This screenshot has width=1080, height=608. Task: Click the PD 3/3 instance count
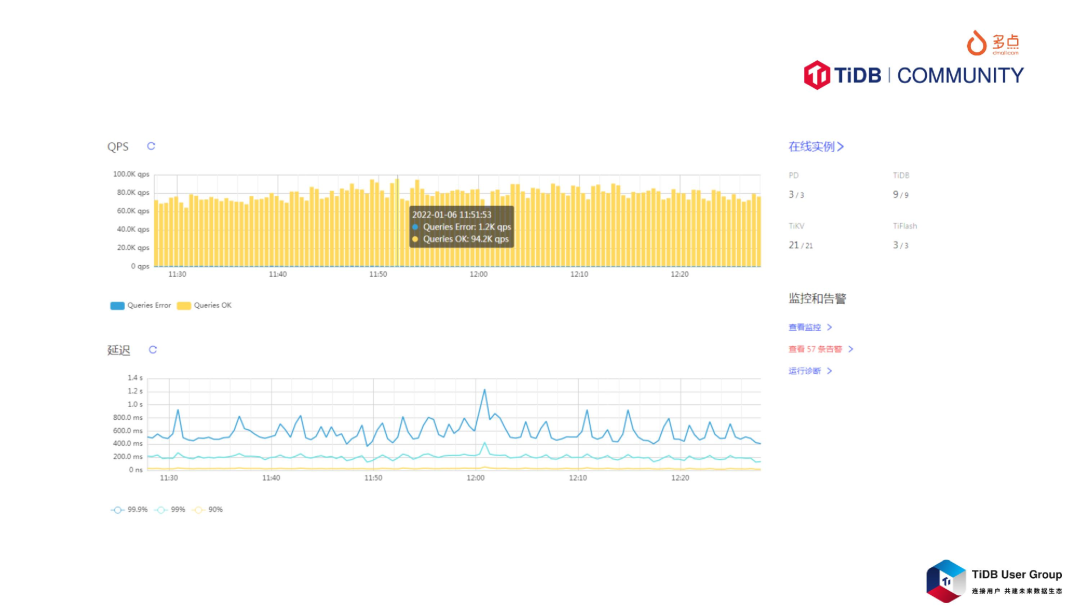pyautogui.click(x=796, y=195)
